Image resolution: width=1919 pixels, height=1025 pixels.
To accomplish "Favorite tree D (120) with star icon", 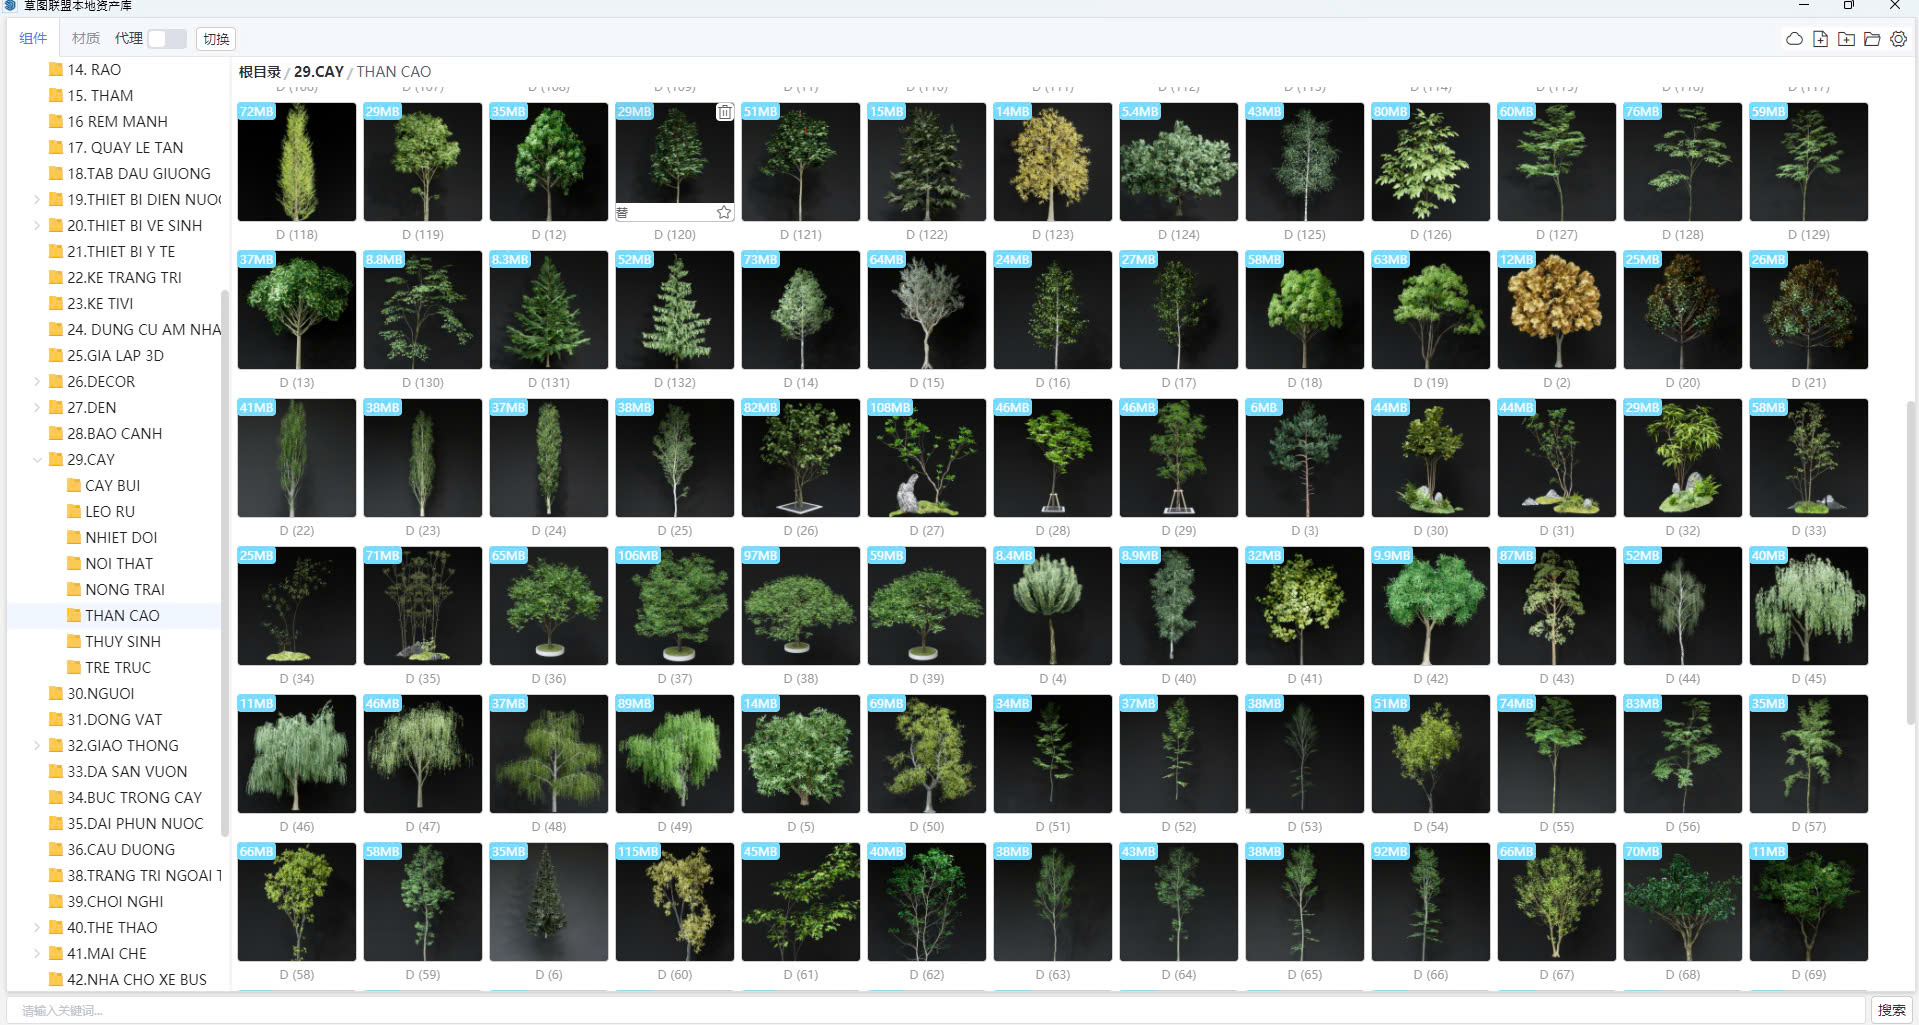I will (724, 212).
